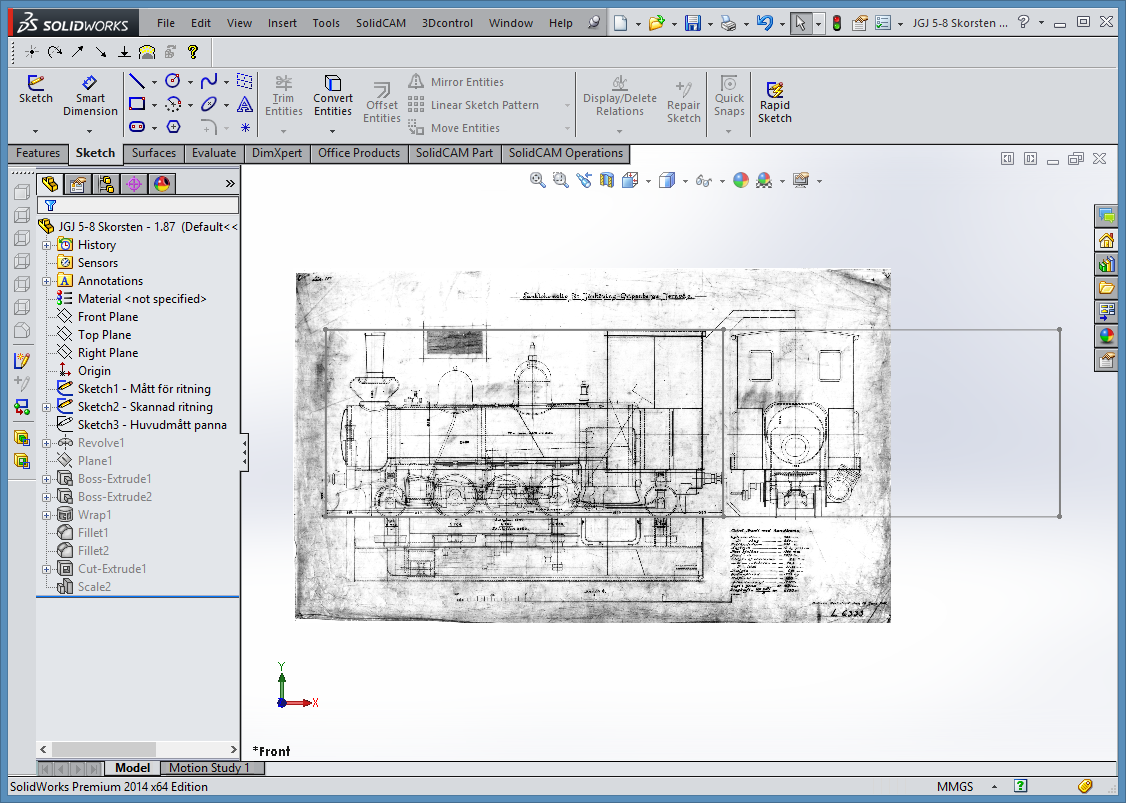The width and height of the screenshot is (1126, 803).
Task: Select the Spline sketch tool
Action: [209, 81]
